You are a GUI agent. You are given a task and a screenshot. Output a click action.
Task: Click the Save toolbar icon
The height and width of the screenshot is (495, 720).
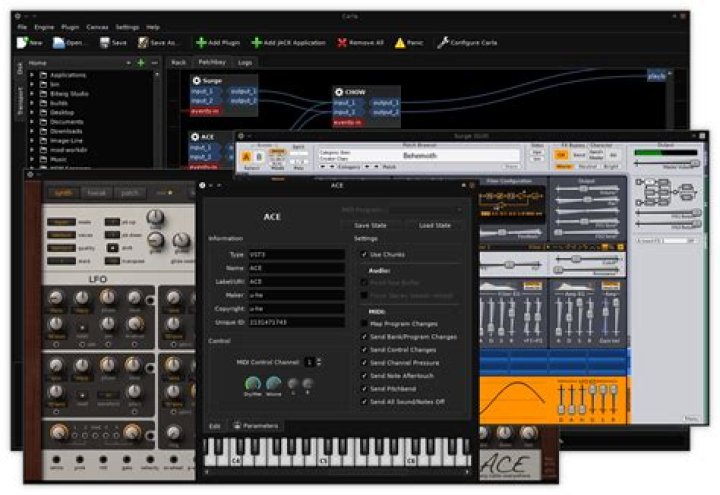click(x=105, y=43)
